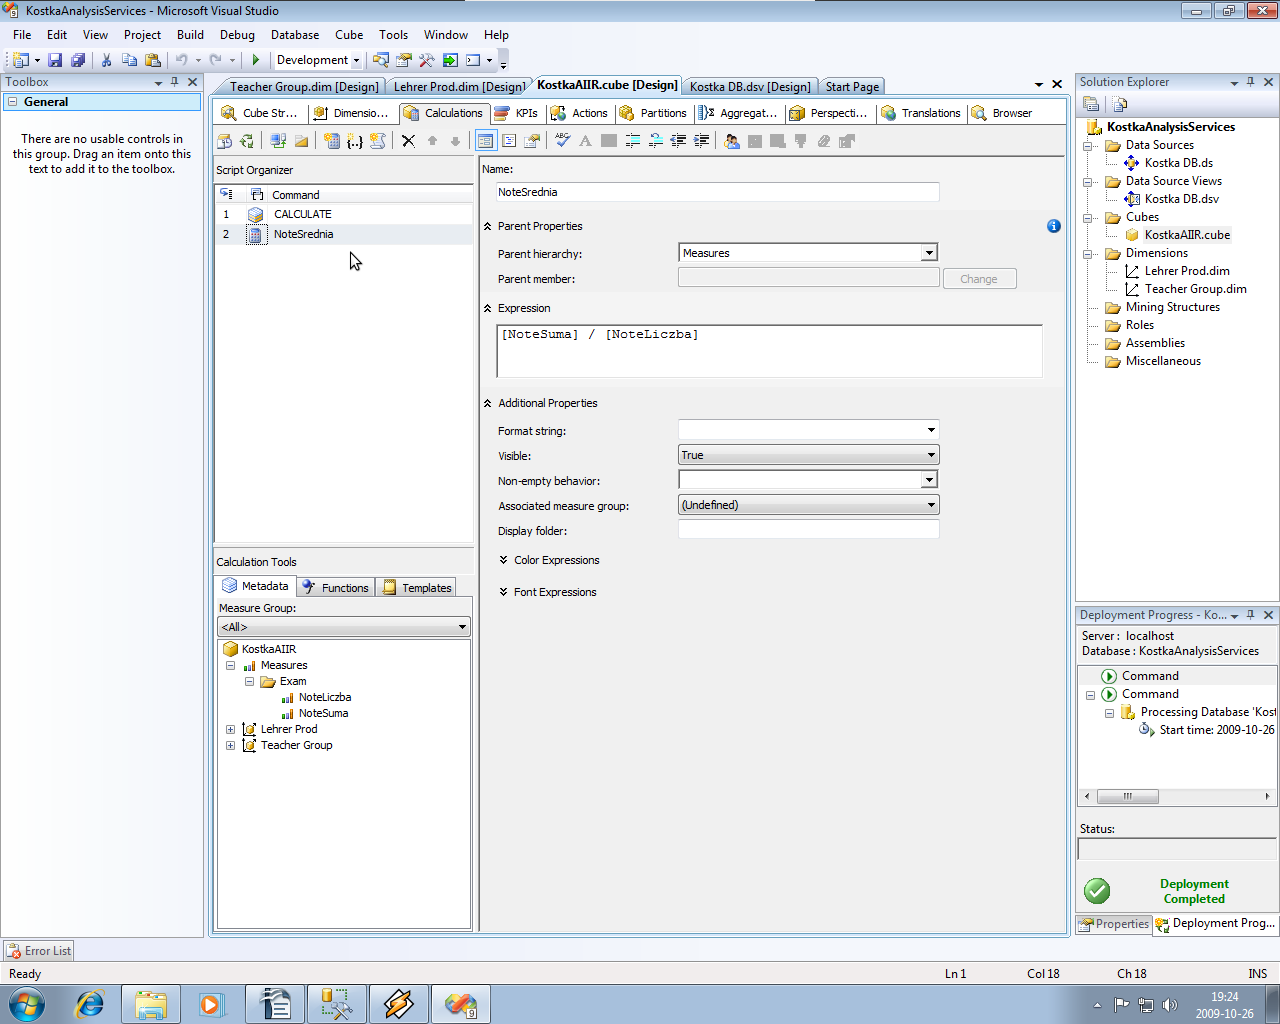The image size is (1280, 1024).
Task: Switch to the Templates tab
Action: point(417,588)
